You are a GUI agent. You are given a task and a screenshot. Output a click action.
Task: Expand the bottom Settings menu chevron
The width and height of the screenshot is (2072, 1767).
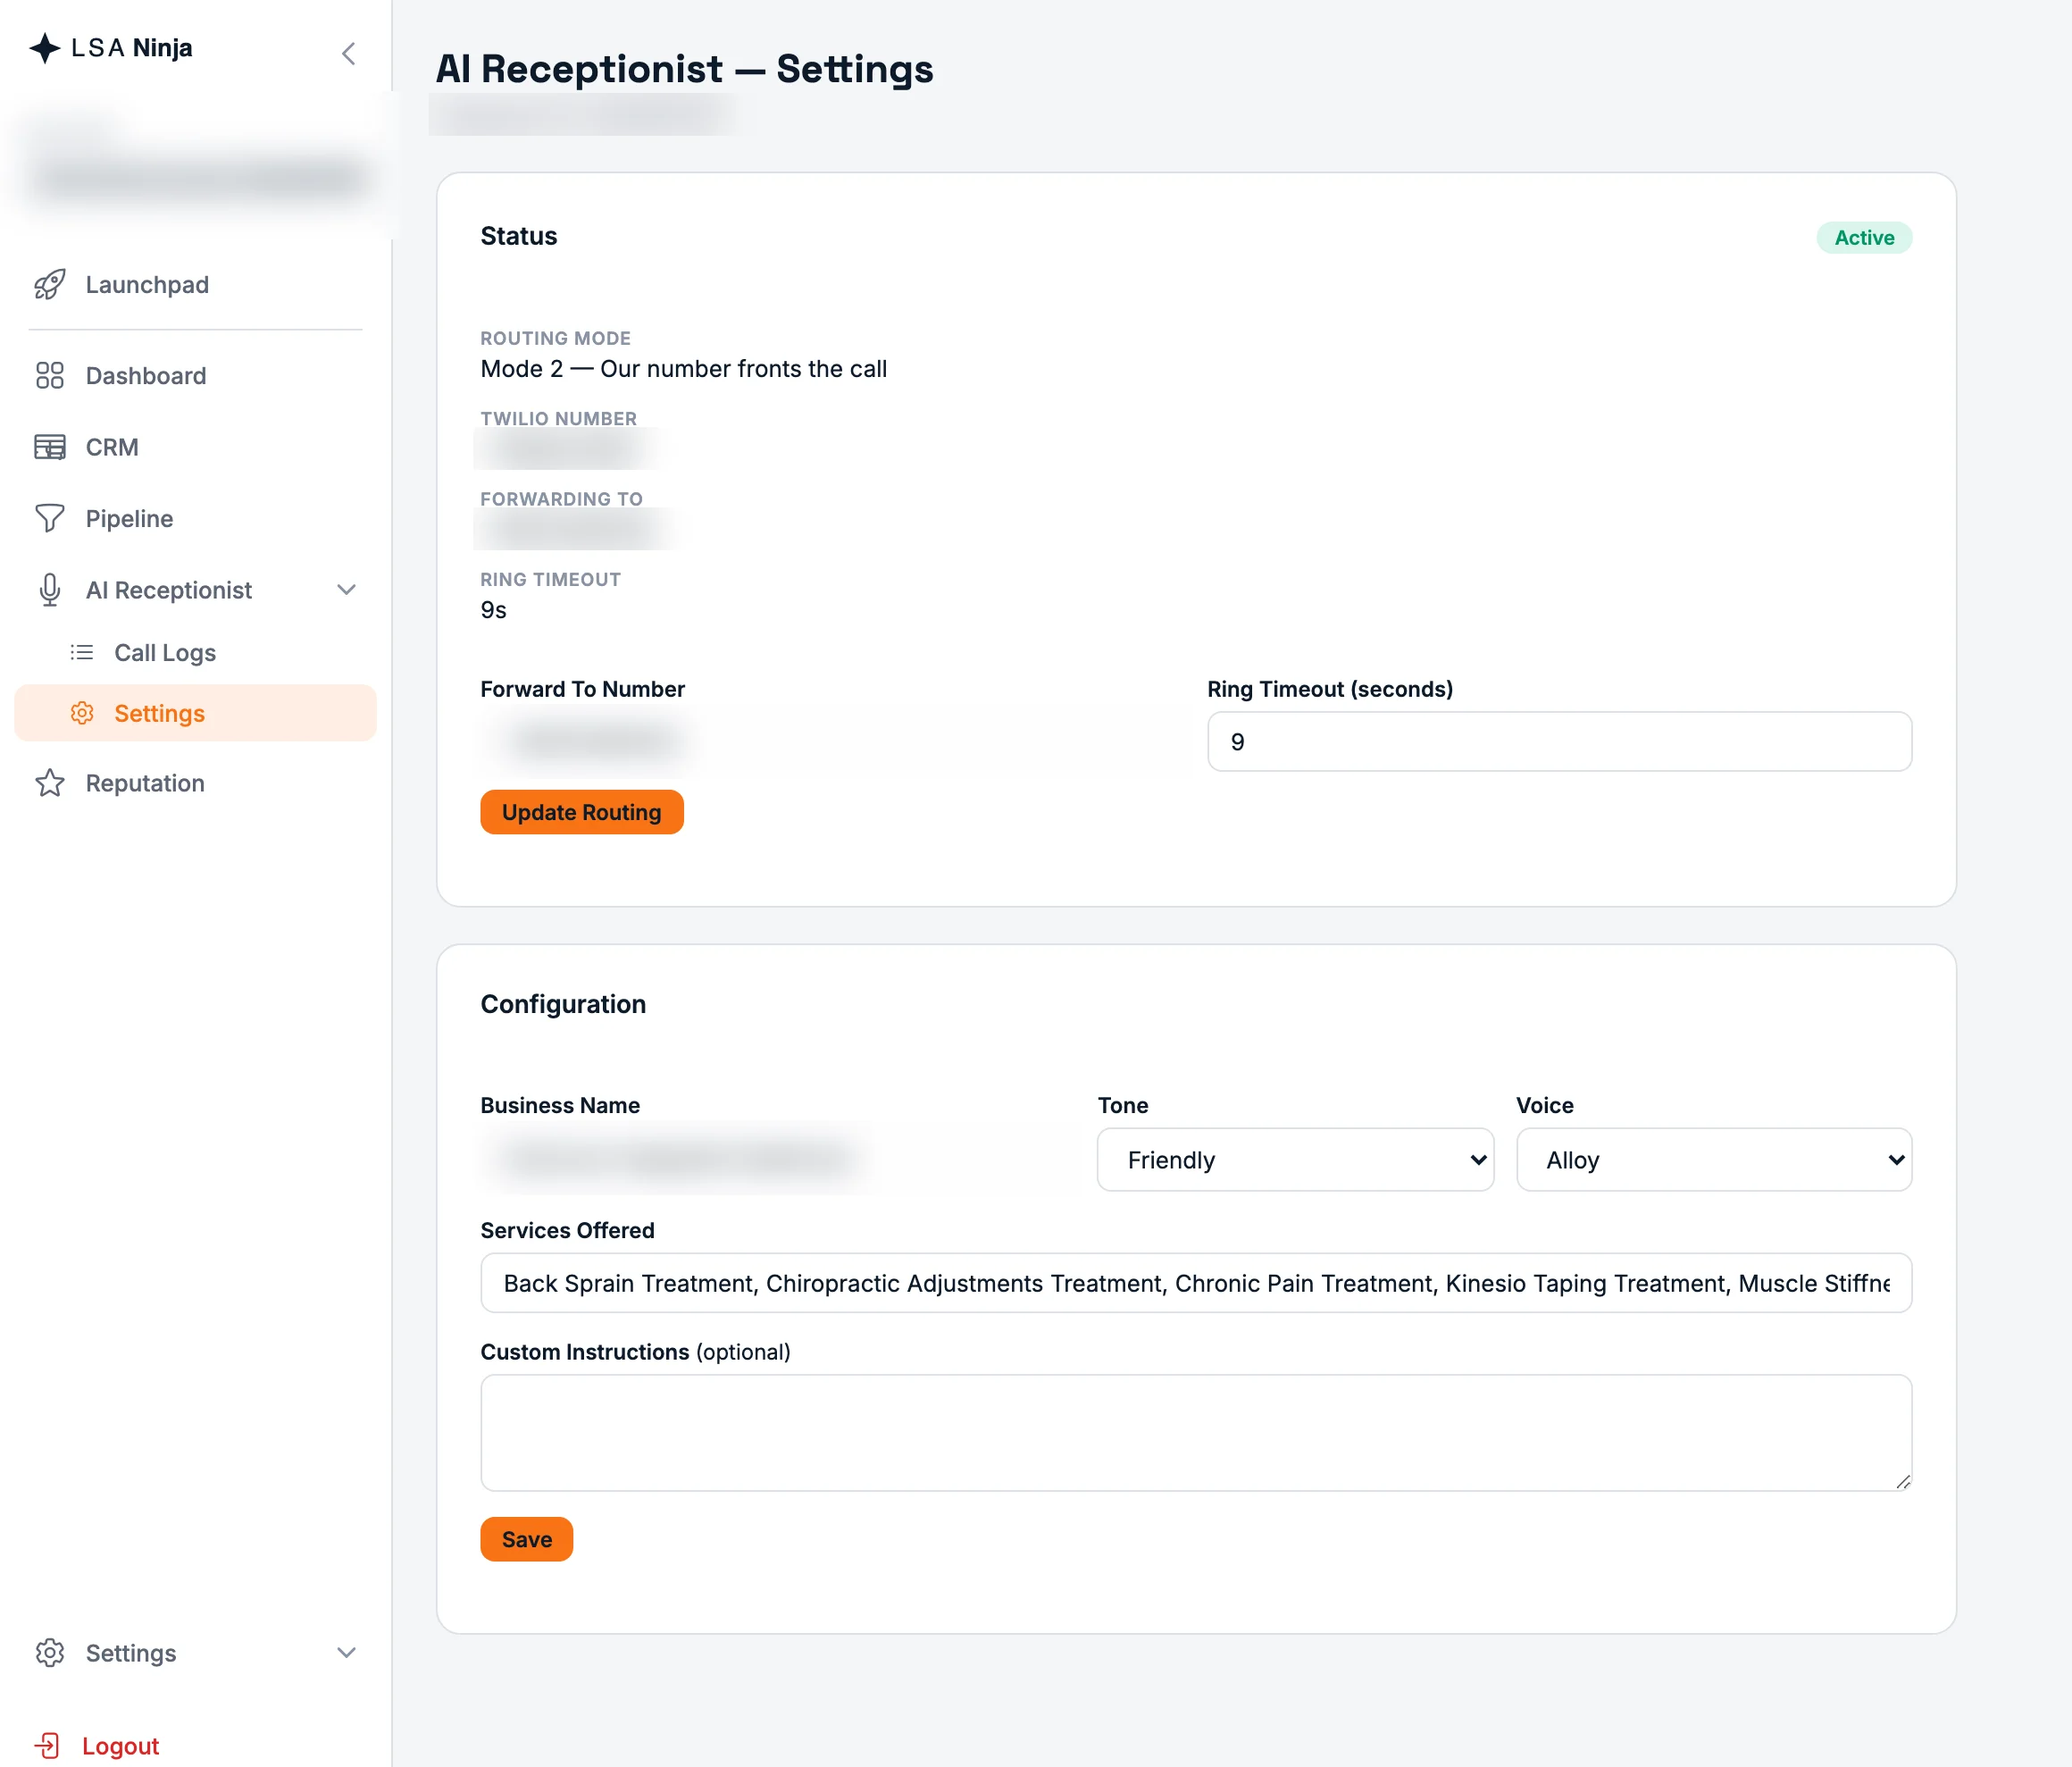[x=346, y=1653]
